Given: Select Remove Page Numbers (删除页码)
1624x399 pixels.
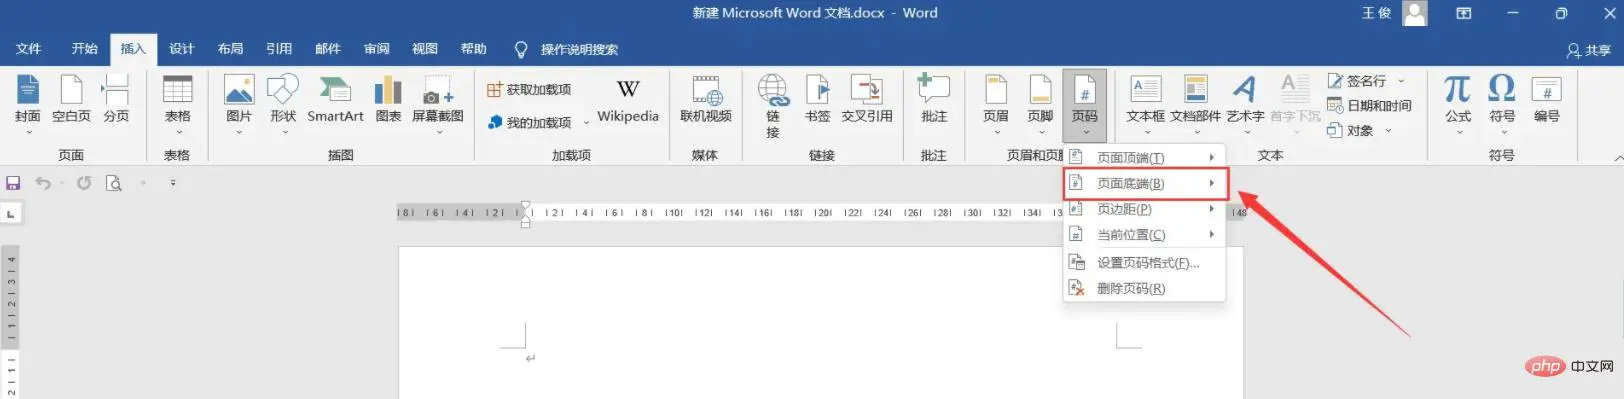Looking at the screenshot, I should coord(1144,289).
